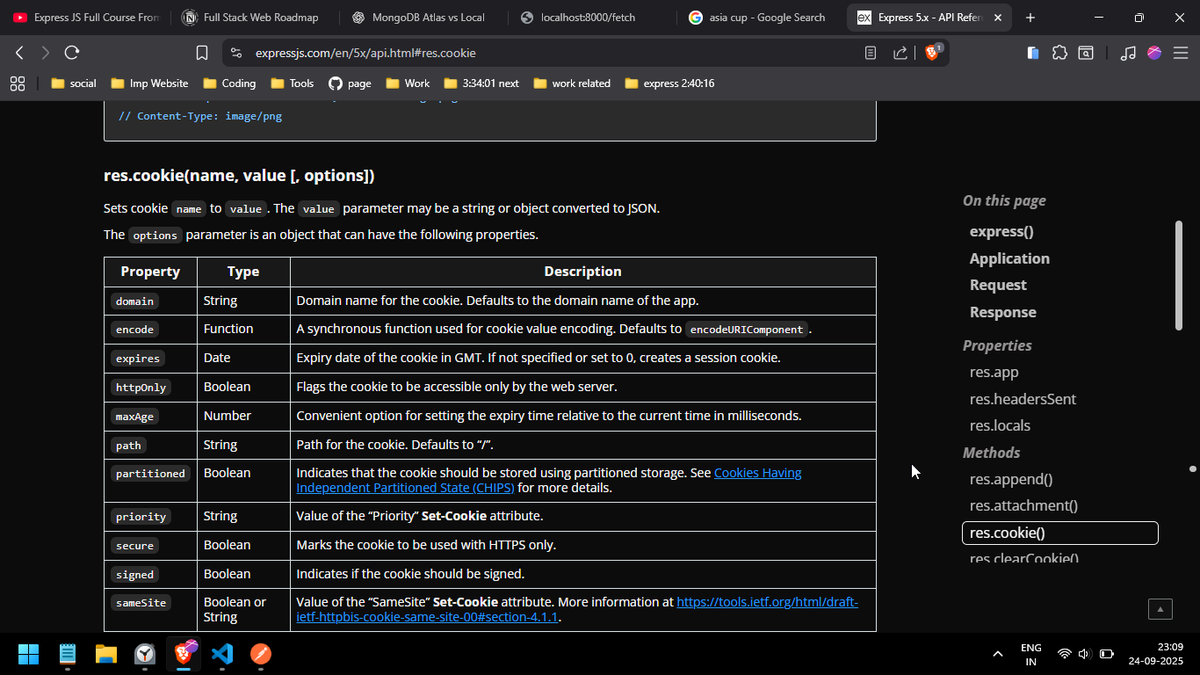
Task: Go to res.app in sidebar
Action: click(x=994, y=372)
